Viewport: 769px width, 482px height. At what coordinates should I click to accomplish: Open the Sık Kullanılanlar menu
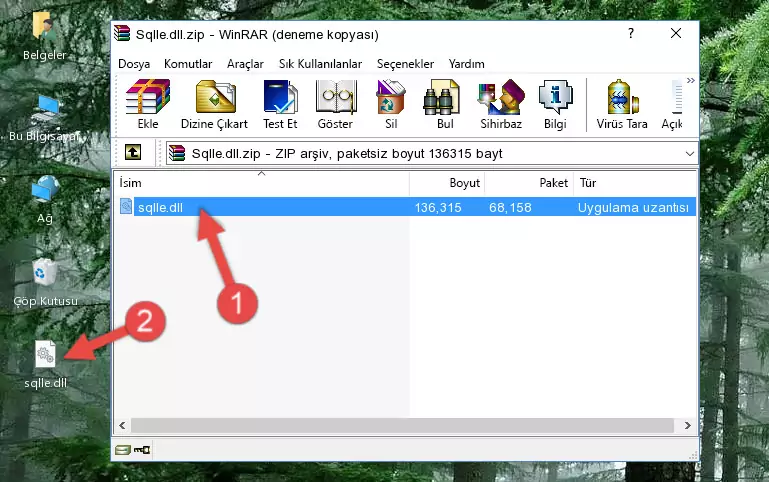(320, 64)
